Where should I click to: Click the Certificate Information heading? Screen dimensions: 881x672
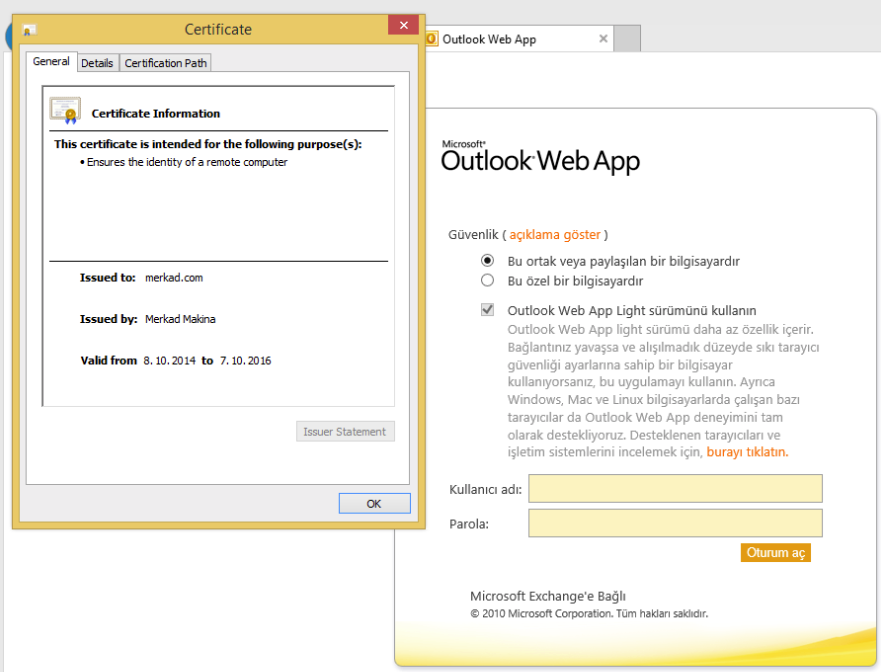pos(156,113)
